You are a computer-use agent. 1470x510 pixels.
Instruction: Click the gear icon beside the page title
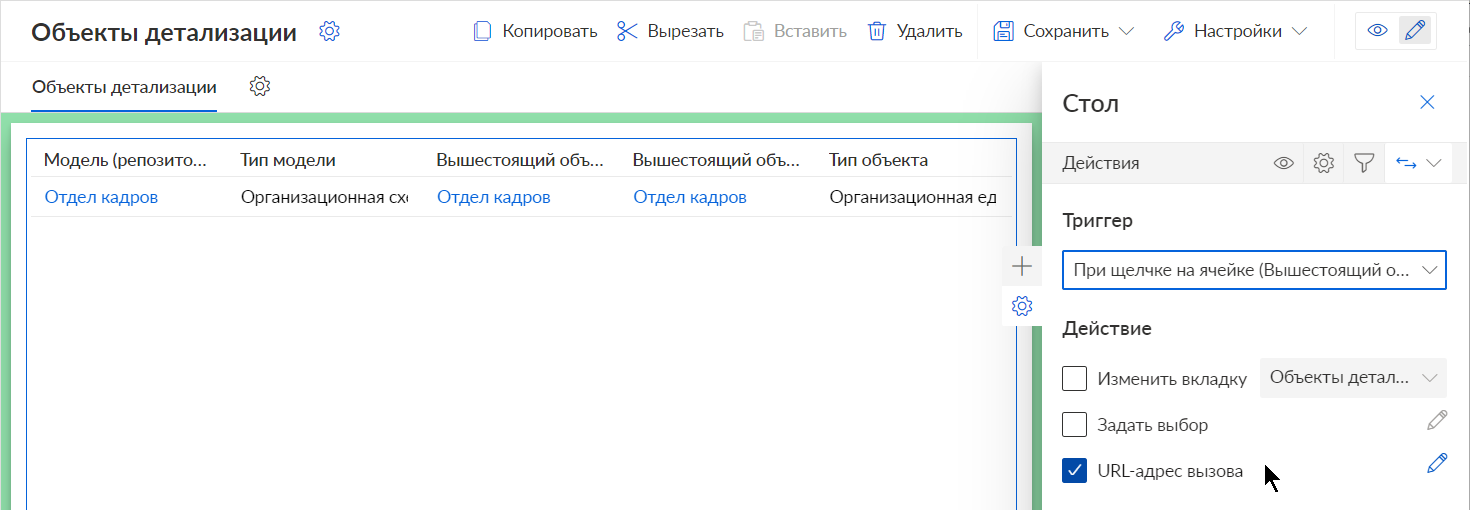[x=329, y=31]
